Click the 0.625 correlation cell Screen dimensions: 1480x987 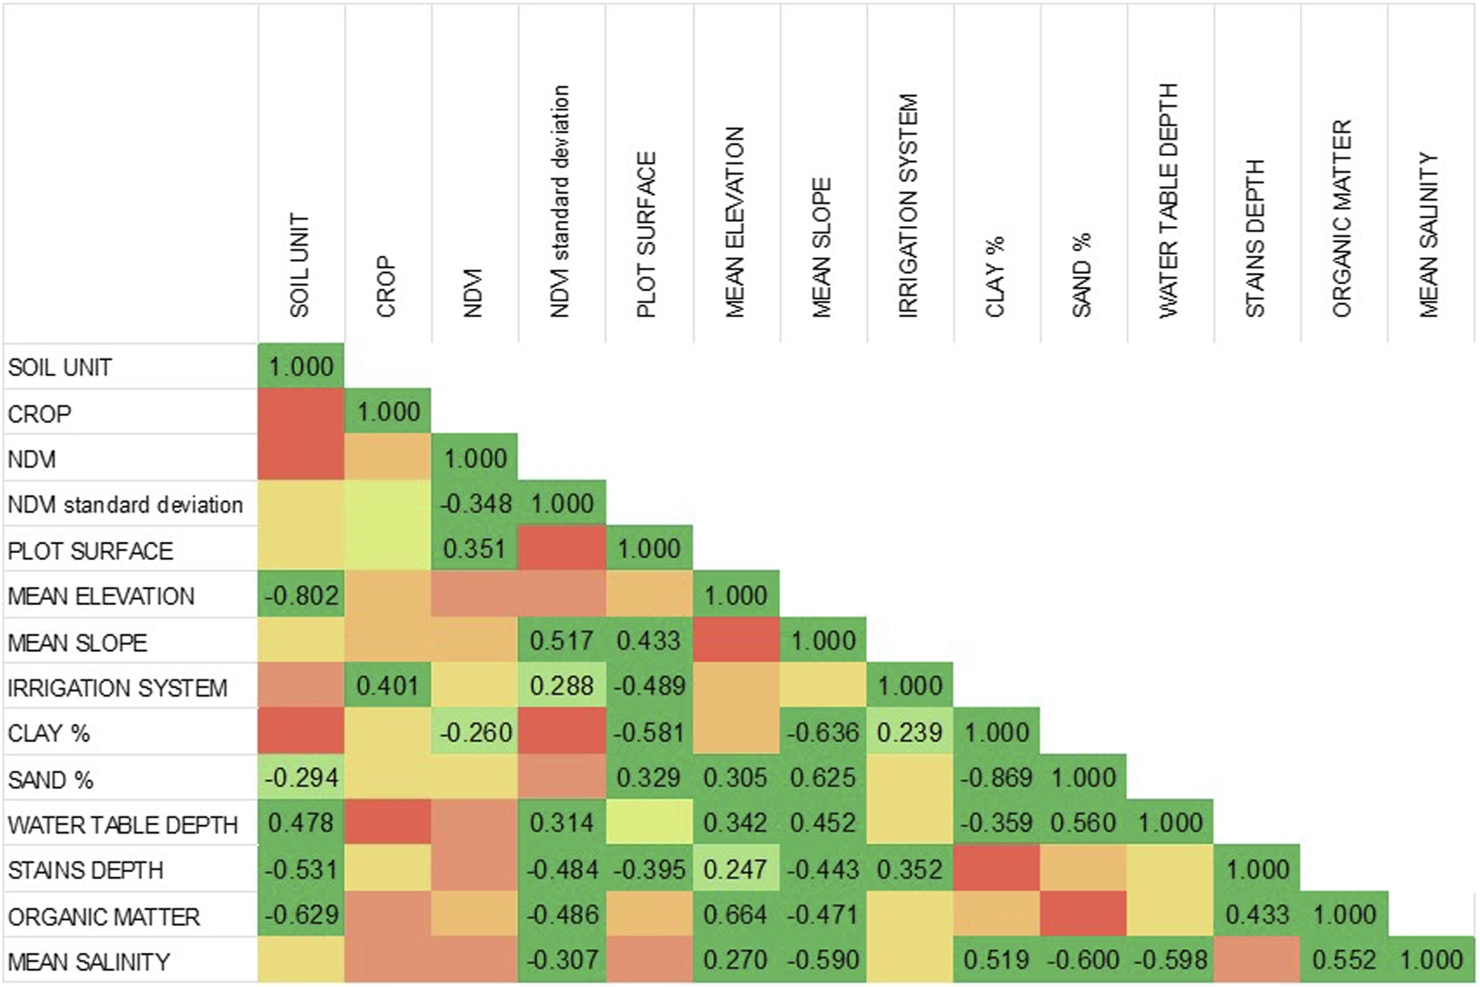click(822, 778)
